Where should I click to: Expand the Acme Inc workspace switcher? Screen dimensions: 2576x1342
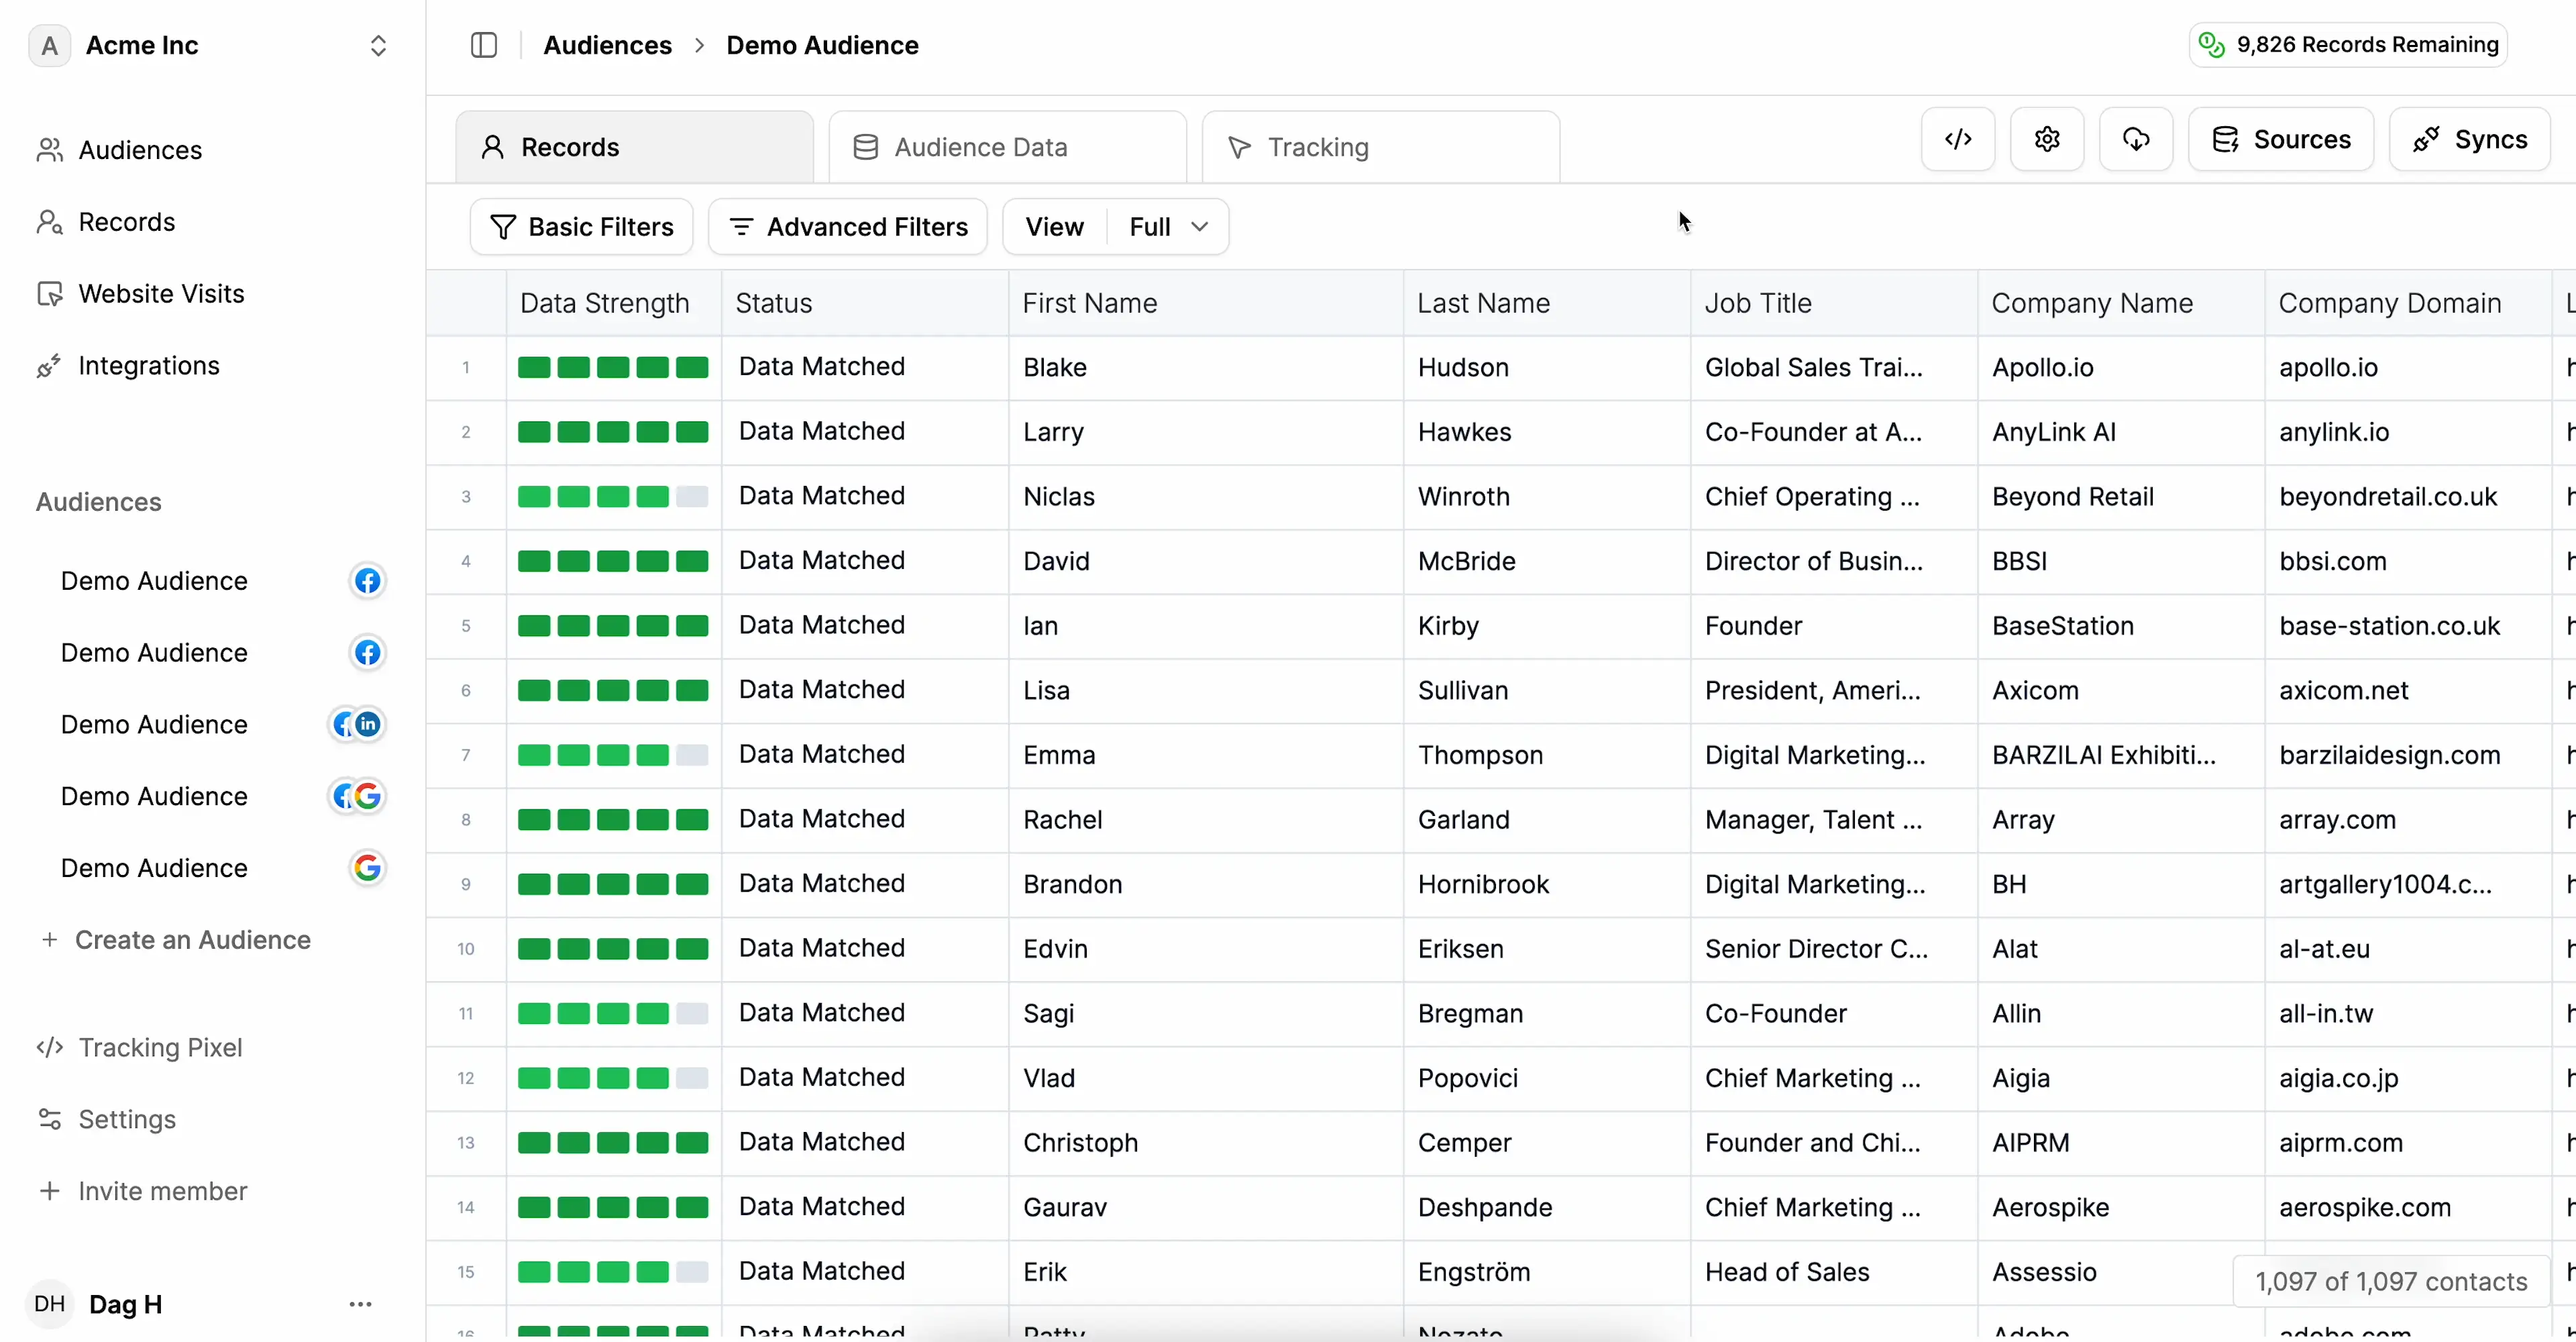click(378, 45)
